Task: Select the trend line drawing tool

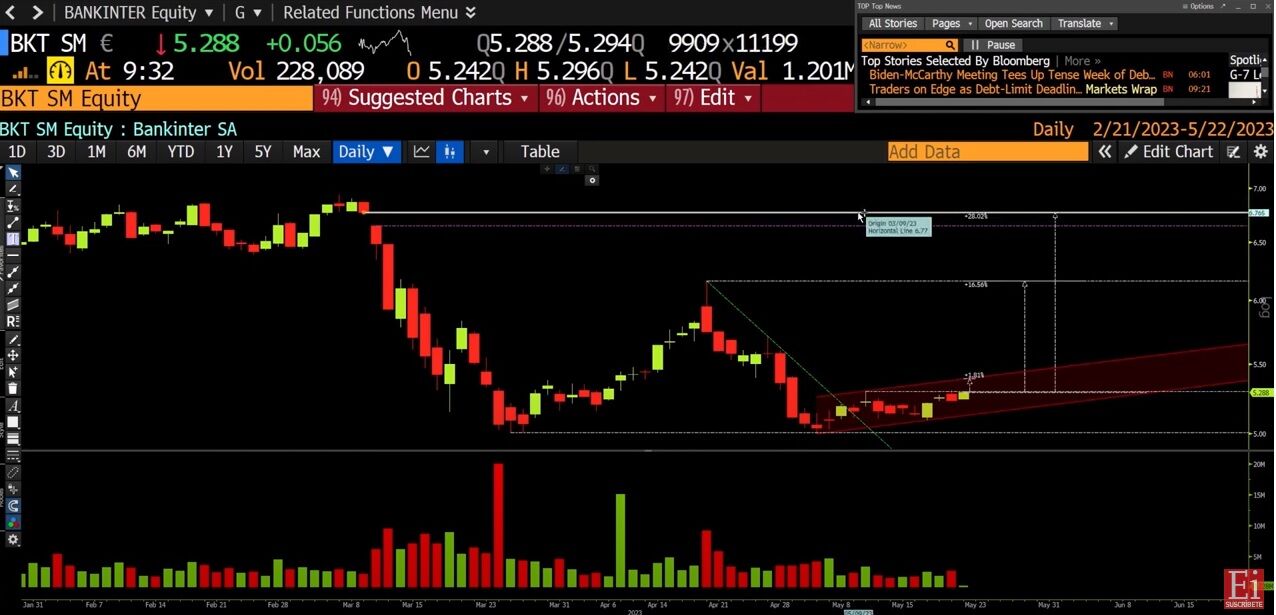Action: pyautogui.click(x=14, y=222)
